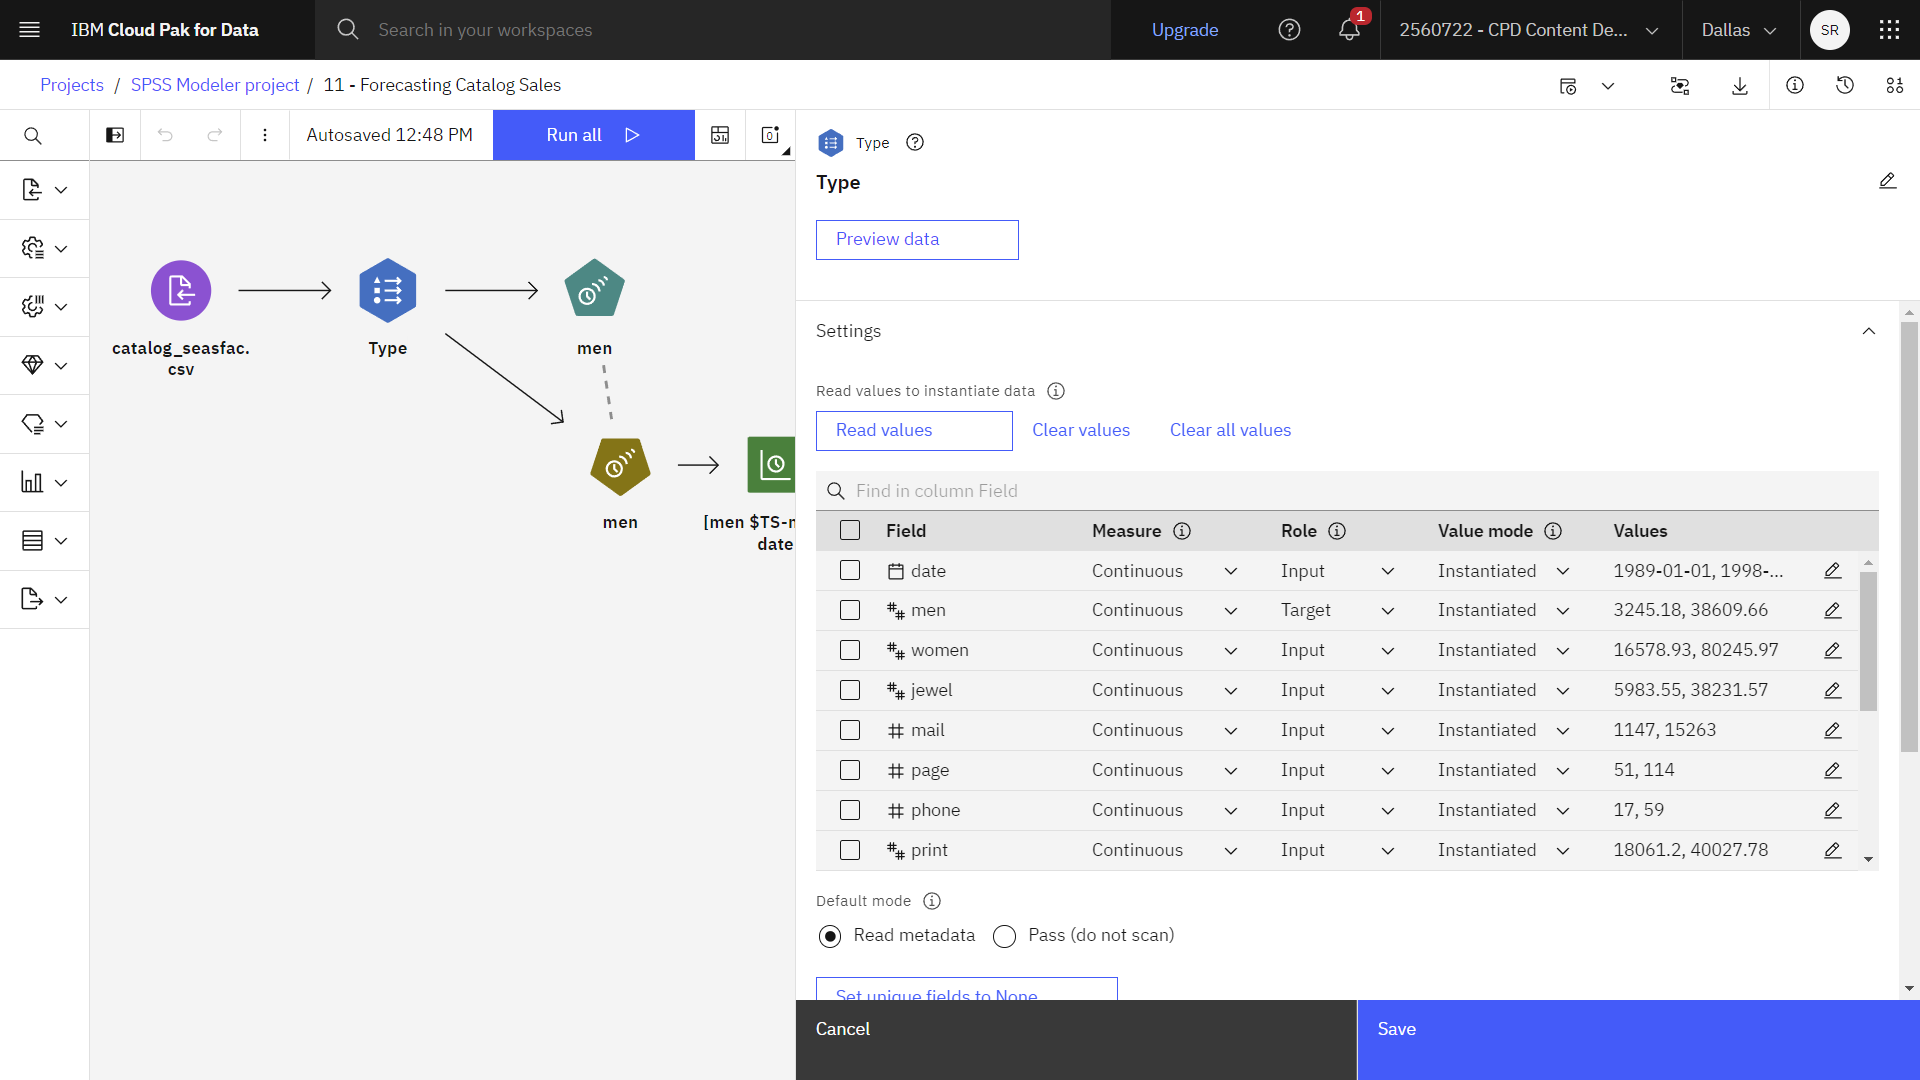Viewport: 1920px width, 1080px height.
Task: Search the palette with magnifier icon
Action: 33,136
